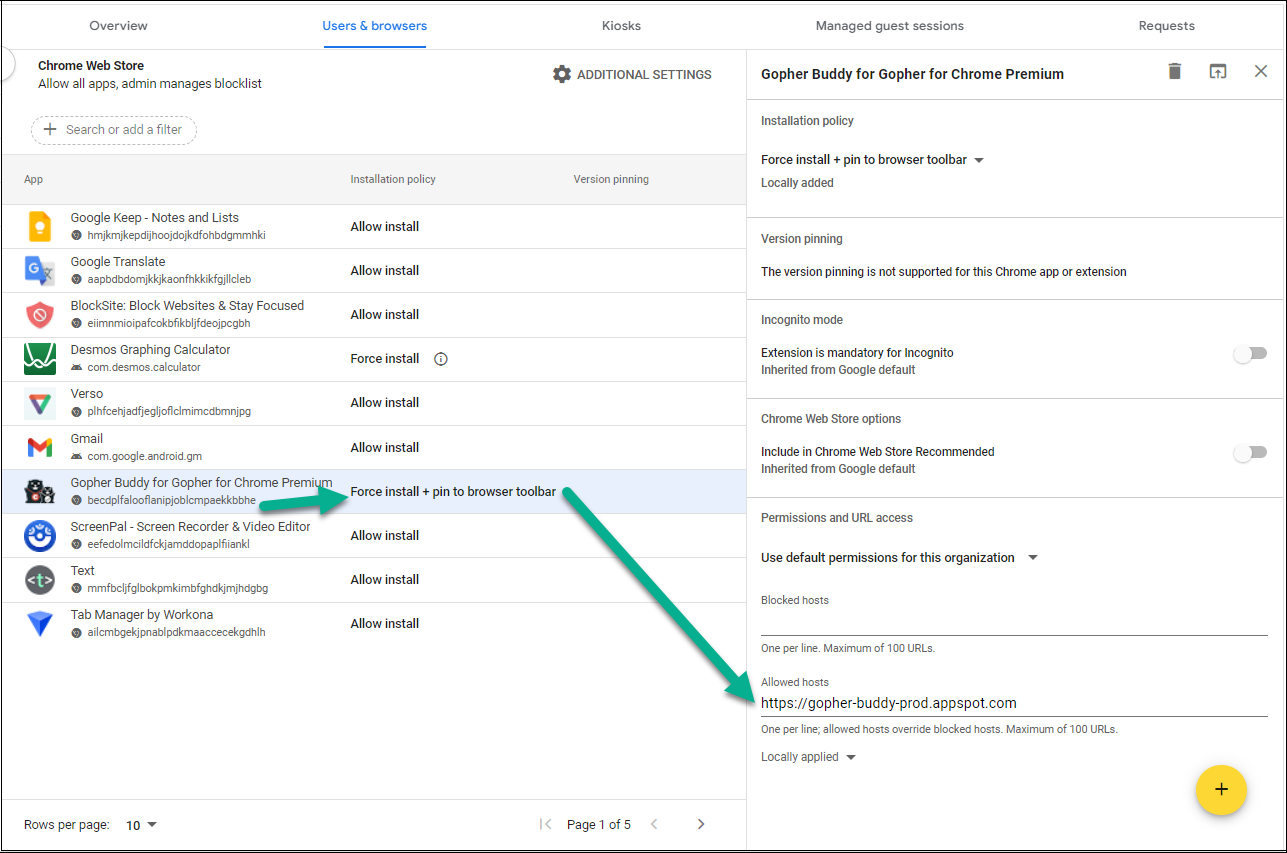
Task: Select the Google Translate app name
Action: pyautogui.click(x=118, y=262)
